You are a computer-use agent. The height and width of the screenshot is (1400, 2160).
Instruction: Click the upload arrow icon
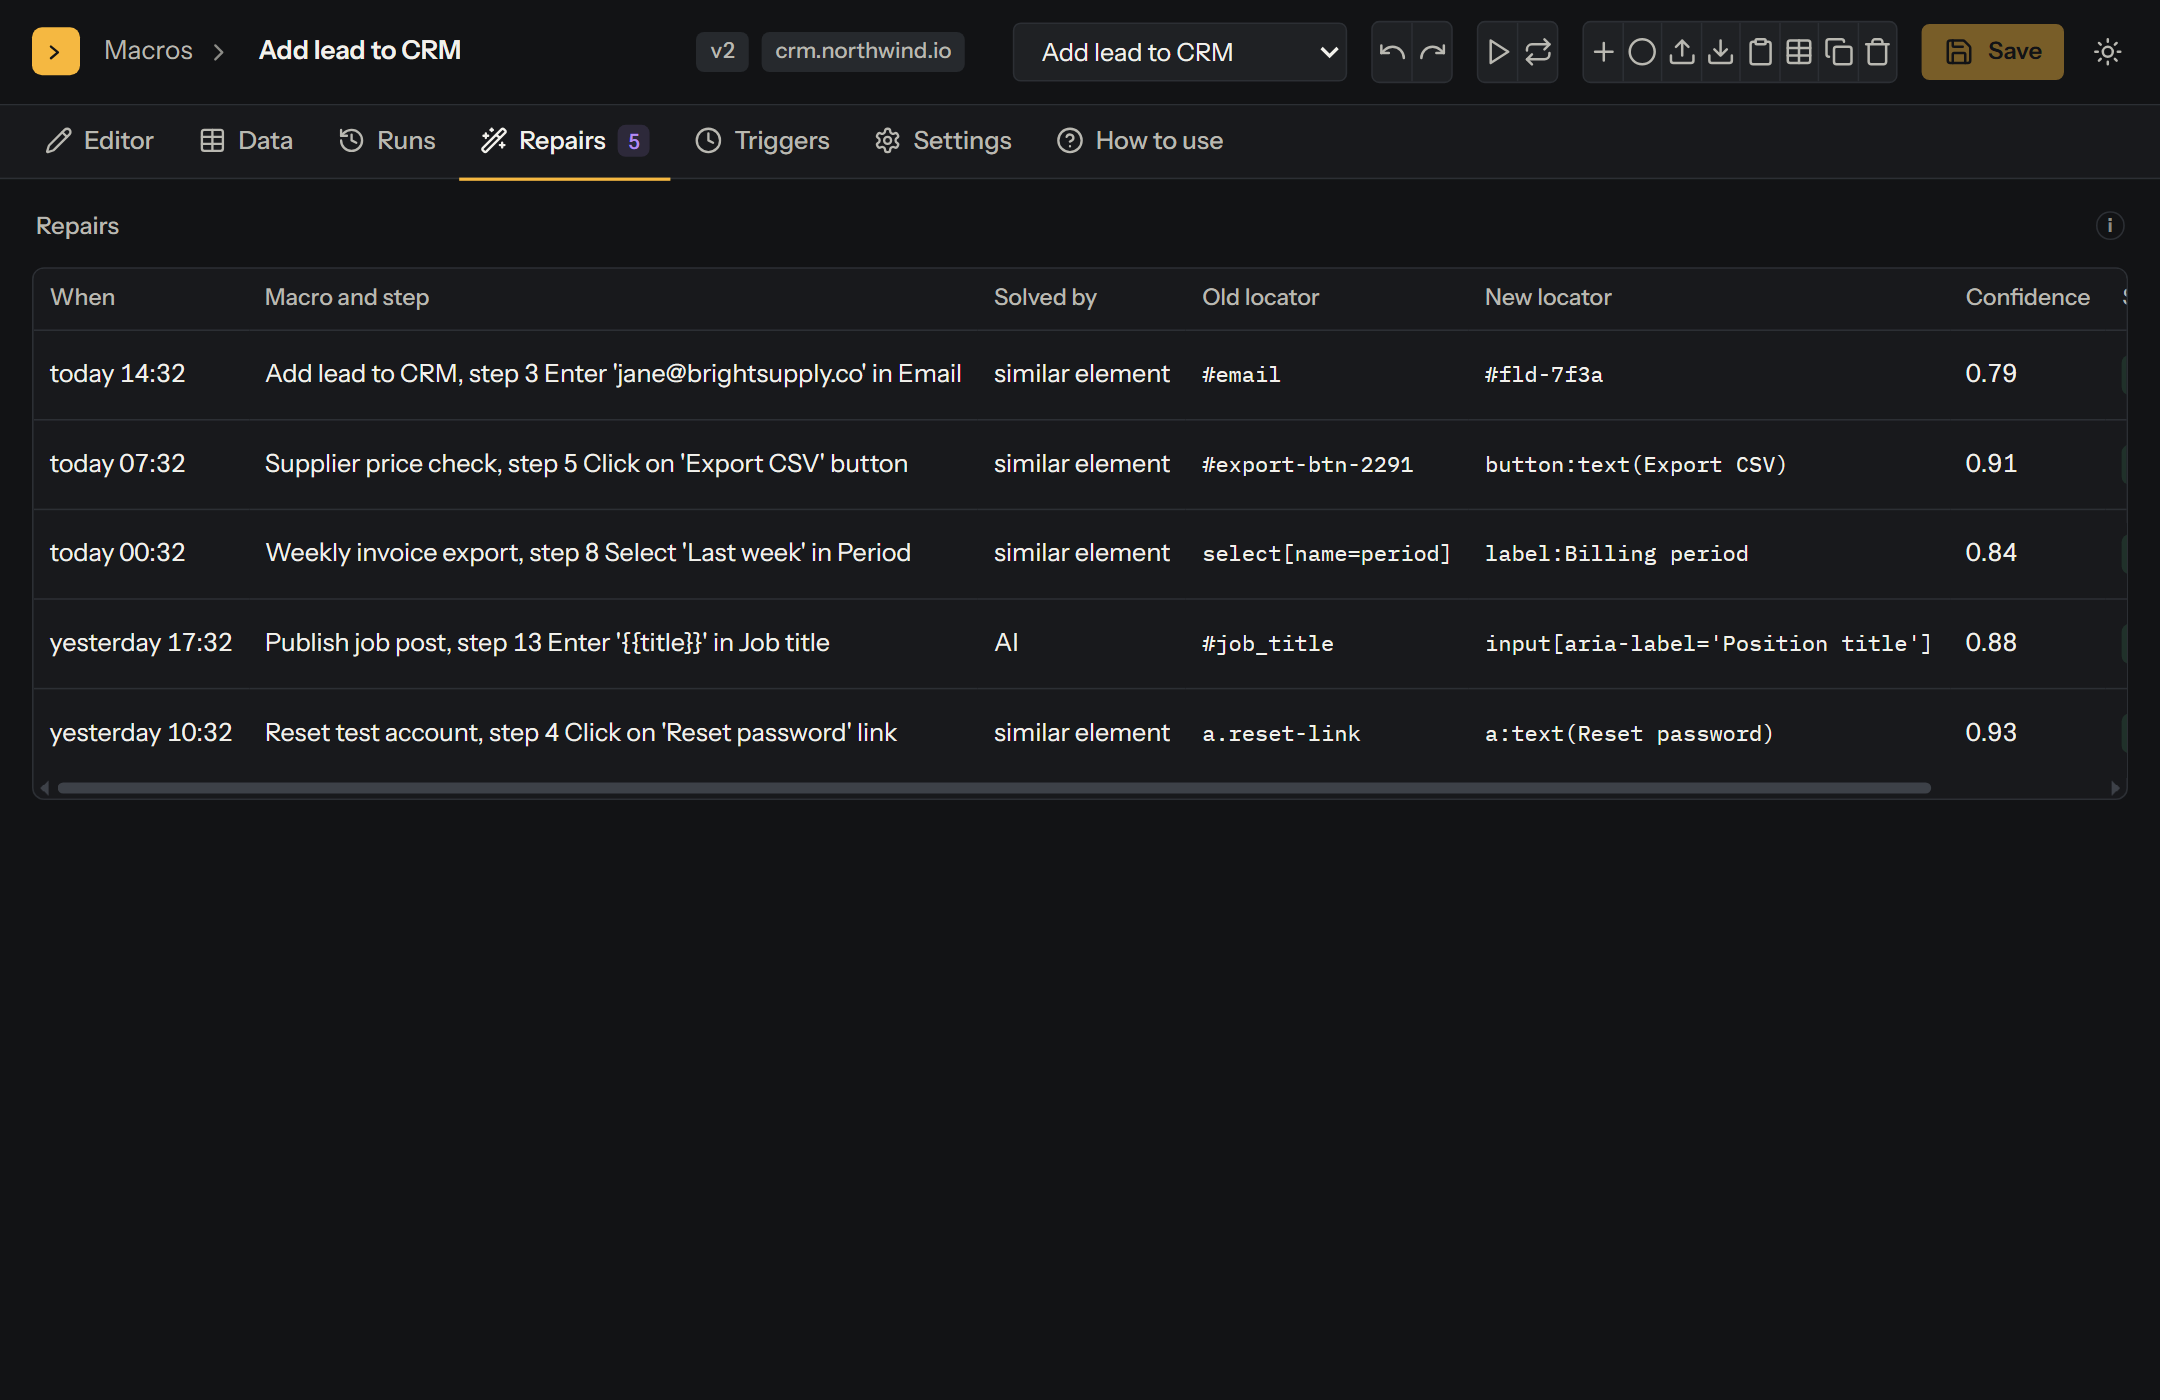[x=1682, y=51]
